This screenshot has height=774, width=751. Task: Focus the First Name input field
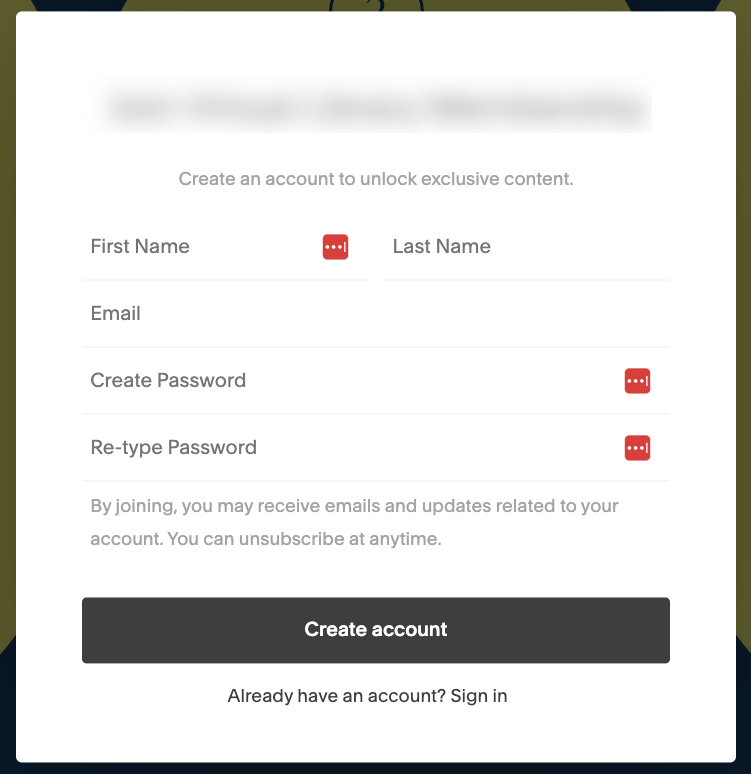[200, 247]
